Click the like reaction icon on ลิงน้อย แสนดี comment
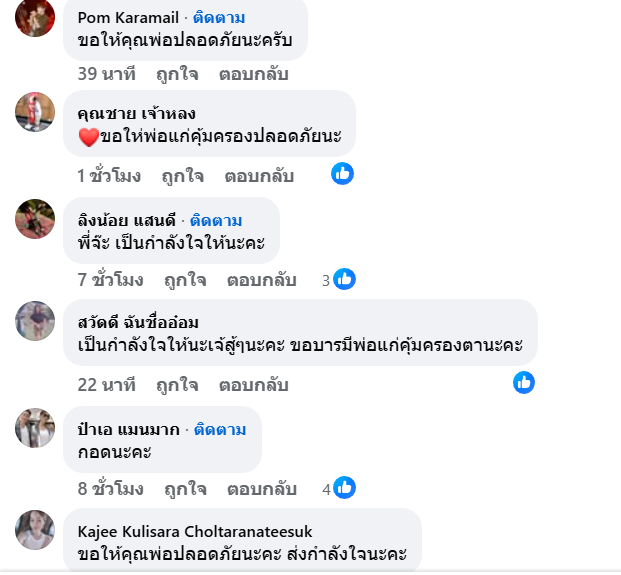 pyautogui.click(x=344, y=280)
